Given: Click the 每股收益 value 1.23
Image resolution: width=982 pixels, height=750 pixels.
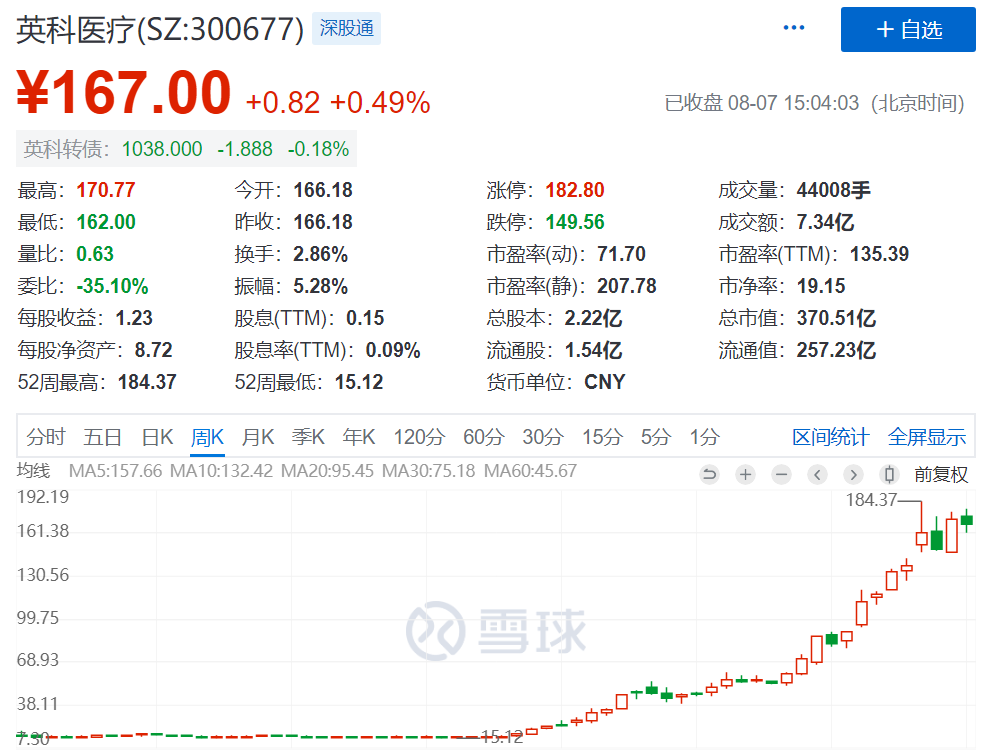Looking at the screenshot, I should point(134,318).
